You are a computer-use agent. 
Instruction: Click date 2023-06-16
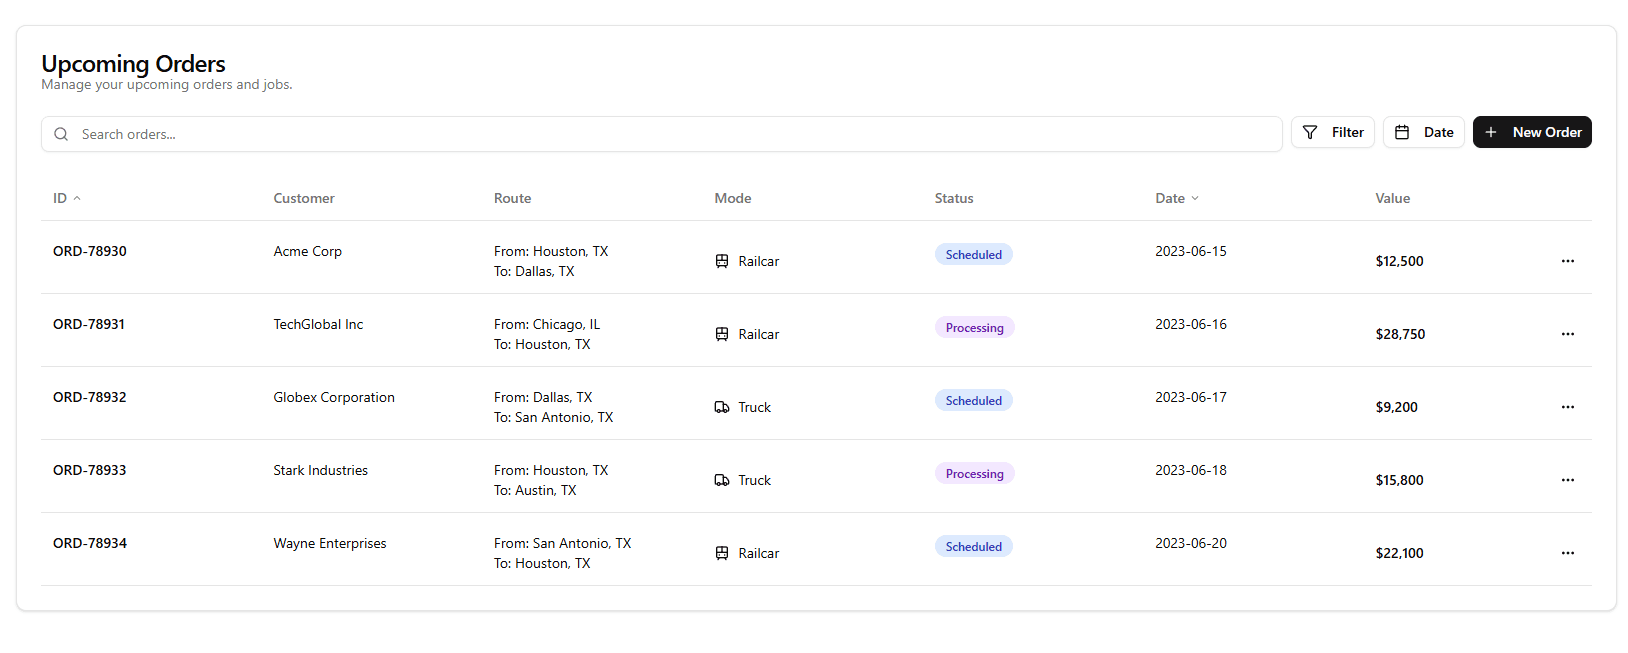point(1191,324)
